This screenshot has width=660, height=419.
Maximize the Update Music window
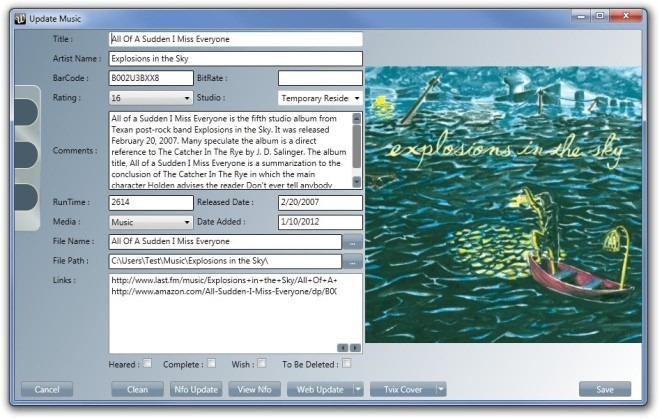tap(599, 16)
